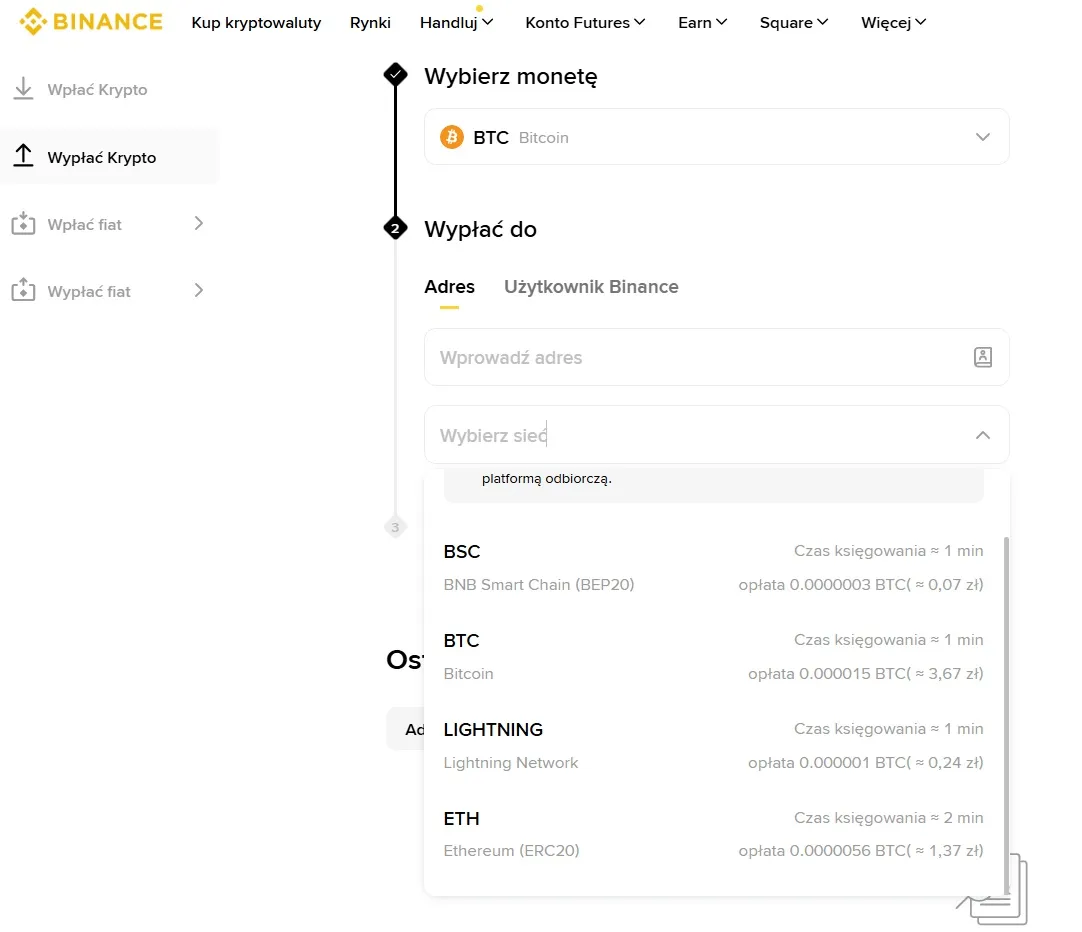Click the Wpłać fat icon in sidebar
This screenshot has height=932, width=1082.
pos(23,224)
